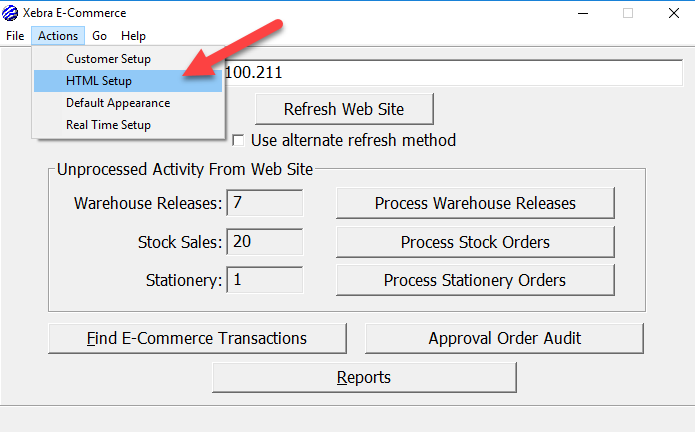Click the Warehouse Releases label
The image size is (695, 432).
(x=148, y=203)
